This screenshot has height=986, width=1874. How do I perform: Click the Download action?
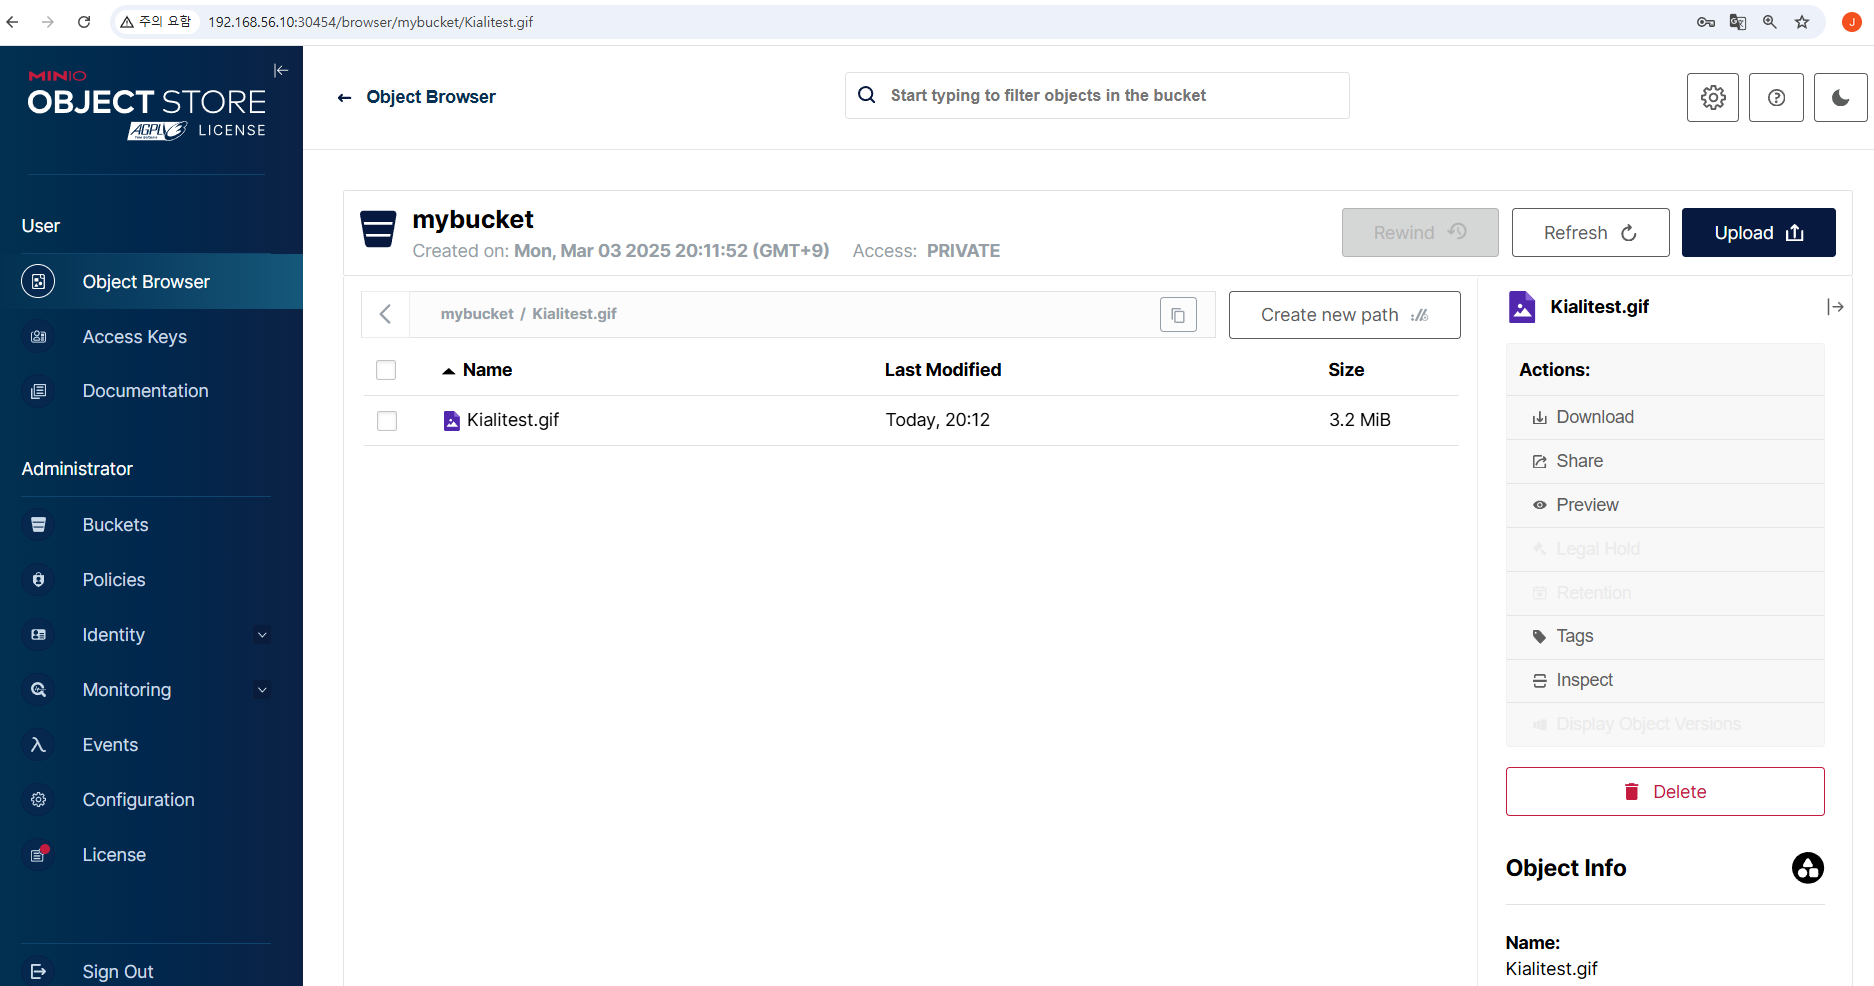(x=1665, y=417)
